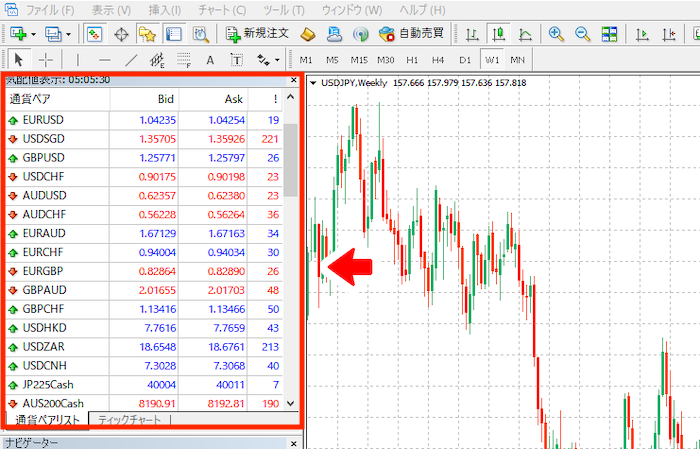Open the MetaEditor gold book icon

coord(308,34)
